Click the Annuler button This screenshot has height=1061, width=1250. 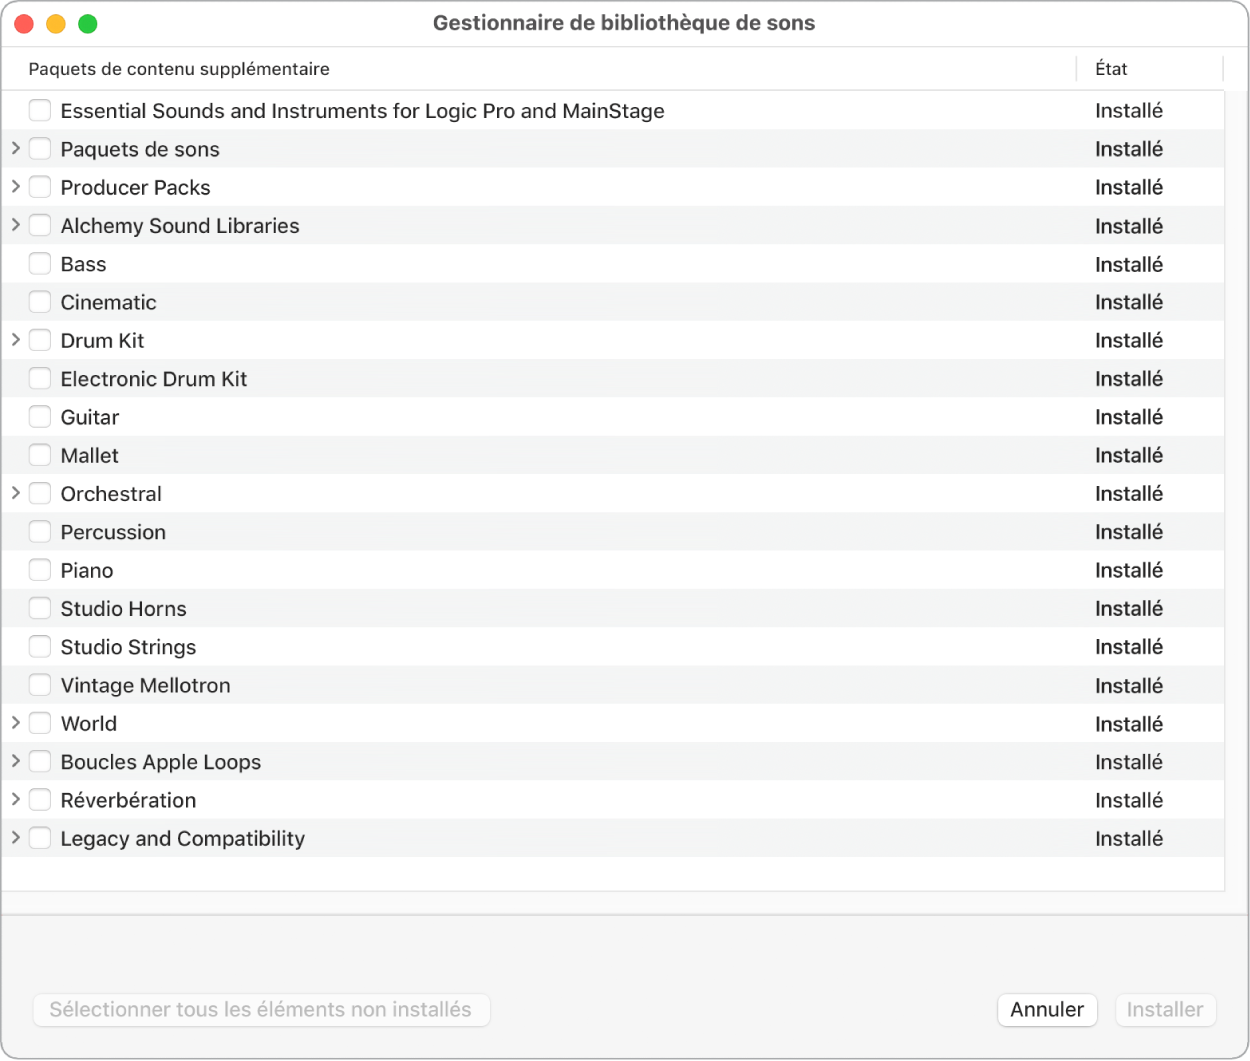(1047, 1010)
